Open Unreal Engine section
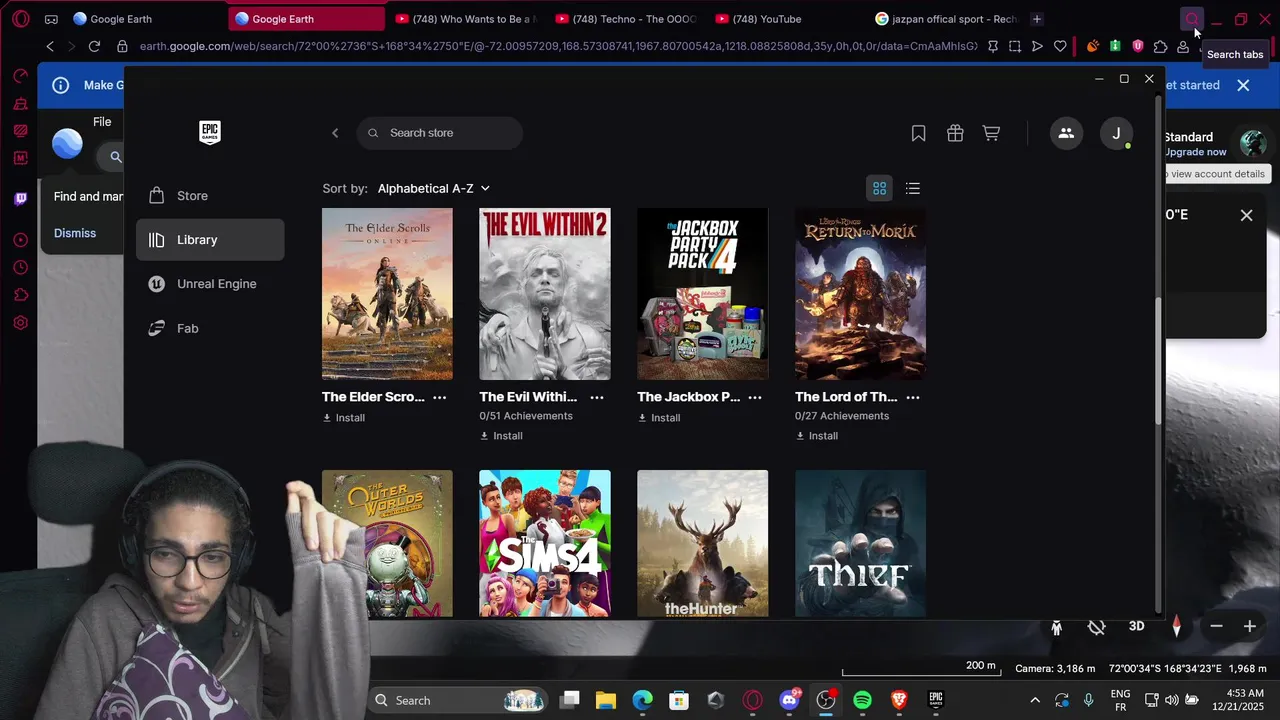Viewport: 1280px width, 720px height. click(x=210, y=284)
